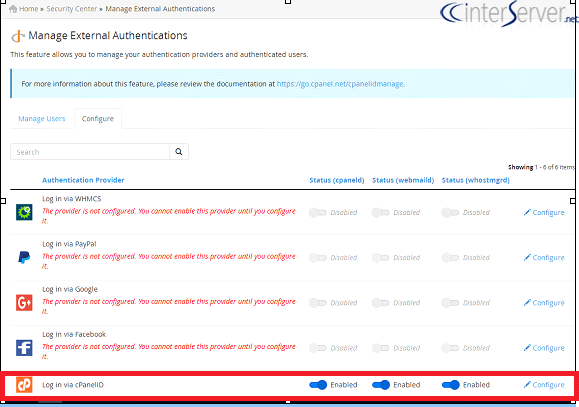Toggle webmaild status for Google
The width and height of the screenshot is (579, 407).
(x=380, y=302)
